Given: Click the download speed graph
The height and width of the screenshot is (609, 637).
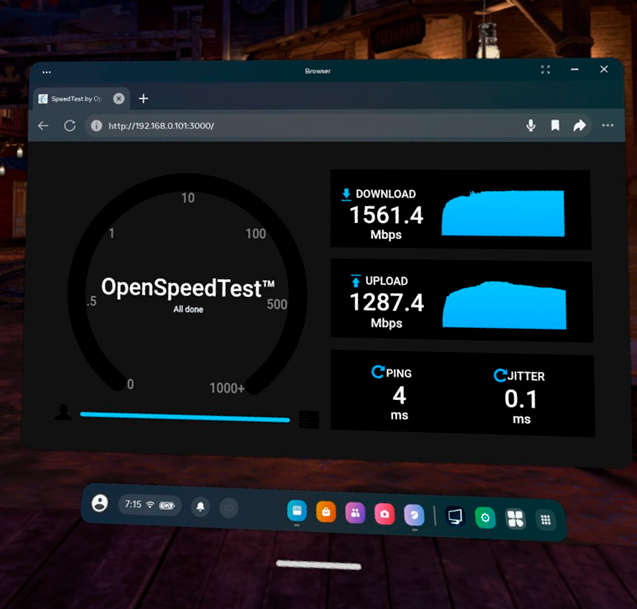Looking at the screenshot, I should click(503, 213).
